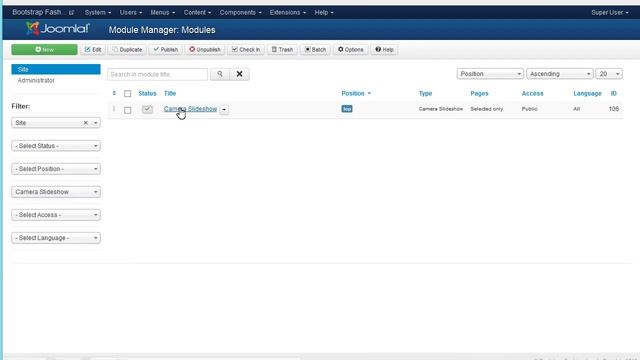Open the Super User account menu
This screenshot has width=640, height=360.
[x=610, y=13]
